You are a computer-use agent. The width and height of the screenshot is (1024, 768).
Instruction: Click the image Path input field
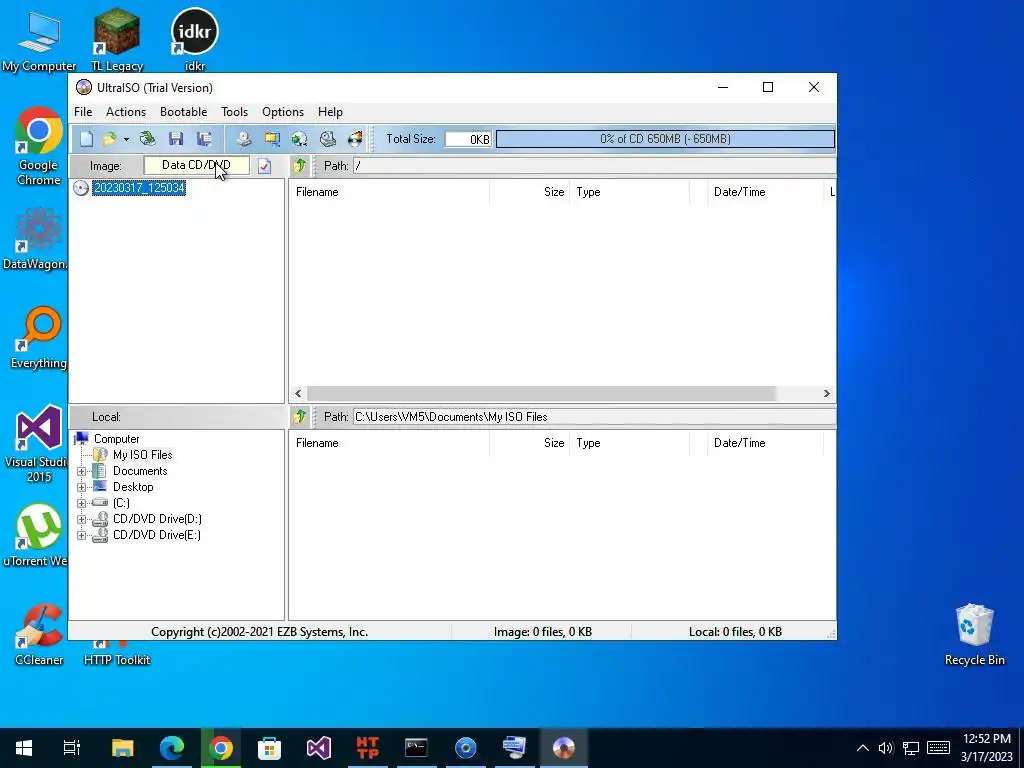coord(594,166)
